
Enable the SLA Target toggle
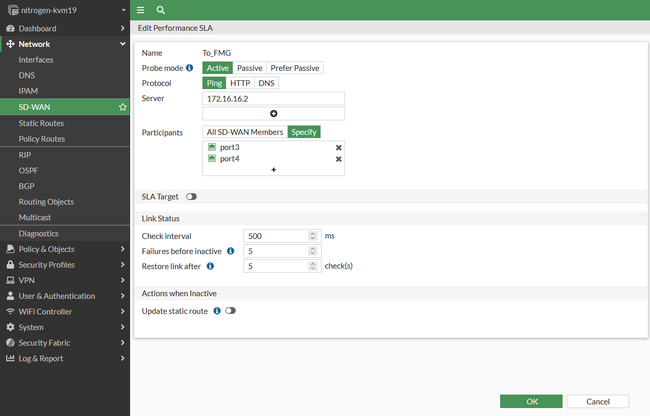[x=191, y=197]
